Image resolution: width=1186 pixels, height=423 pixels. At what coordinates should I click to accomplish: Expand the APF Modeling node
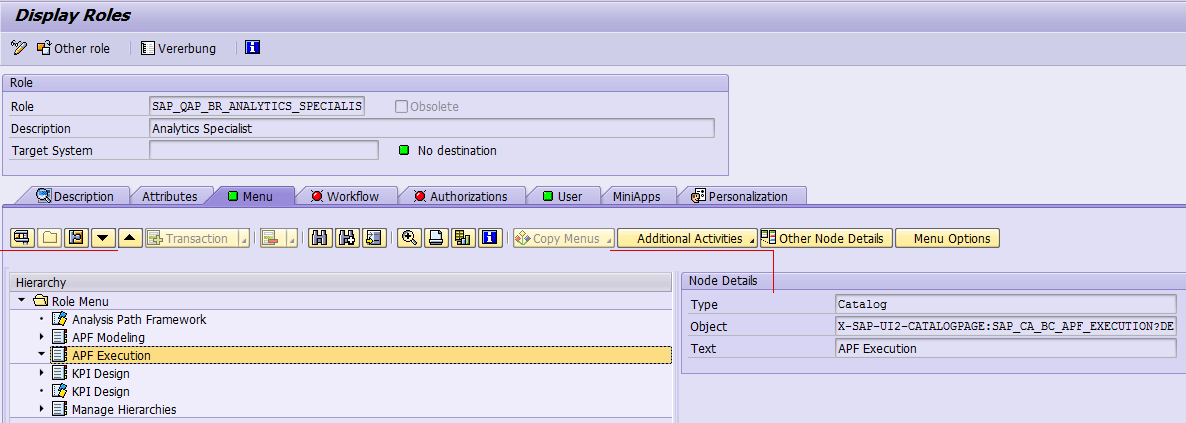pos(41,337)
